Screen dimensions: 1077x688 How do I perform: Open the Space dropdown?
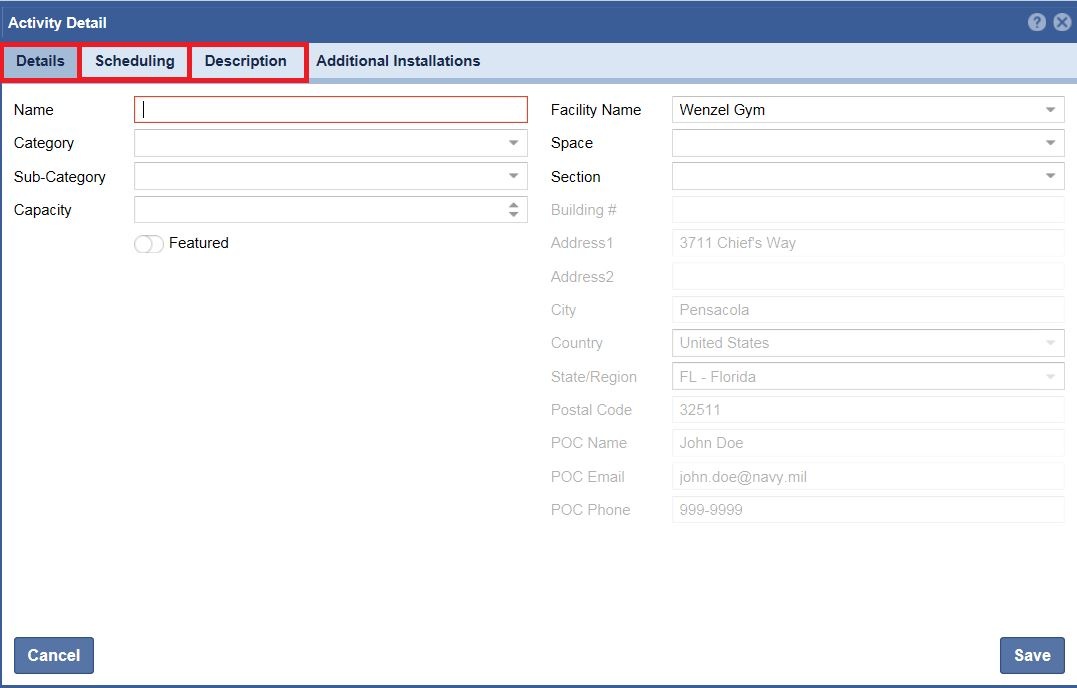(1050, 143)
